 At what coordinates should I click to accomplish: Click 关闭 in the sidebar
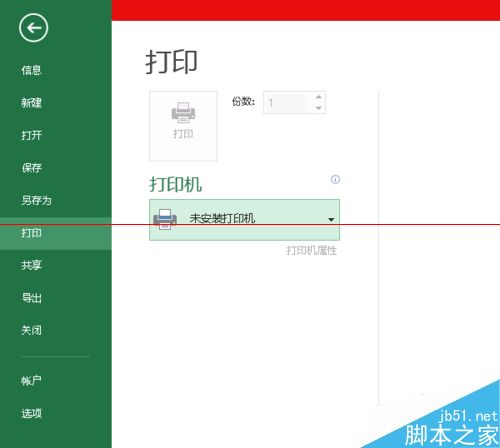(31, 330)
